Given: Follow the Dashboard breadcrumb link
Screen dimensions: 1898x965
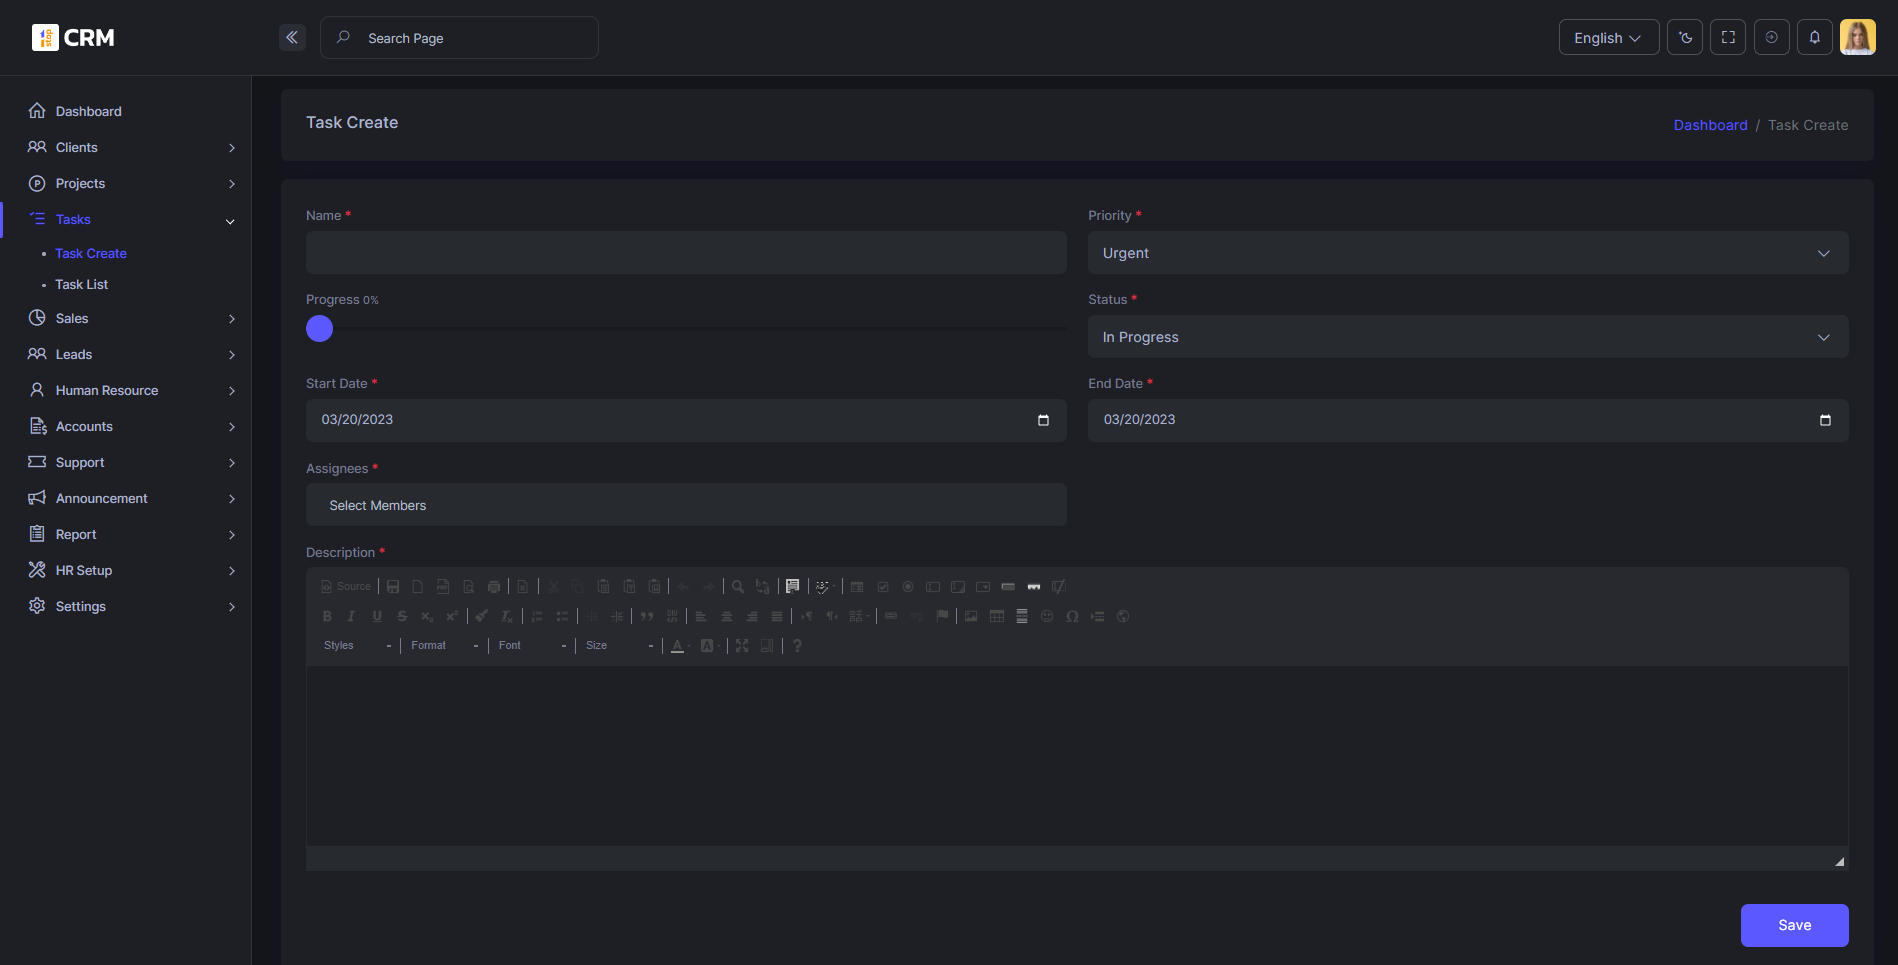Looking at the screenshot, I should click(x=1710, y=125).
